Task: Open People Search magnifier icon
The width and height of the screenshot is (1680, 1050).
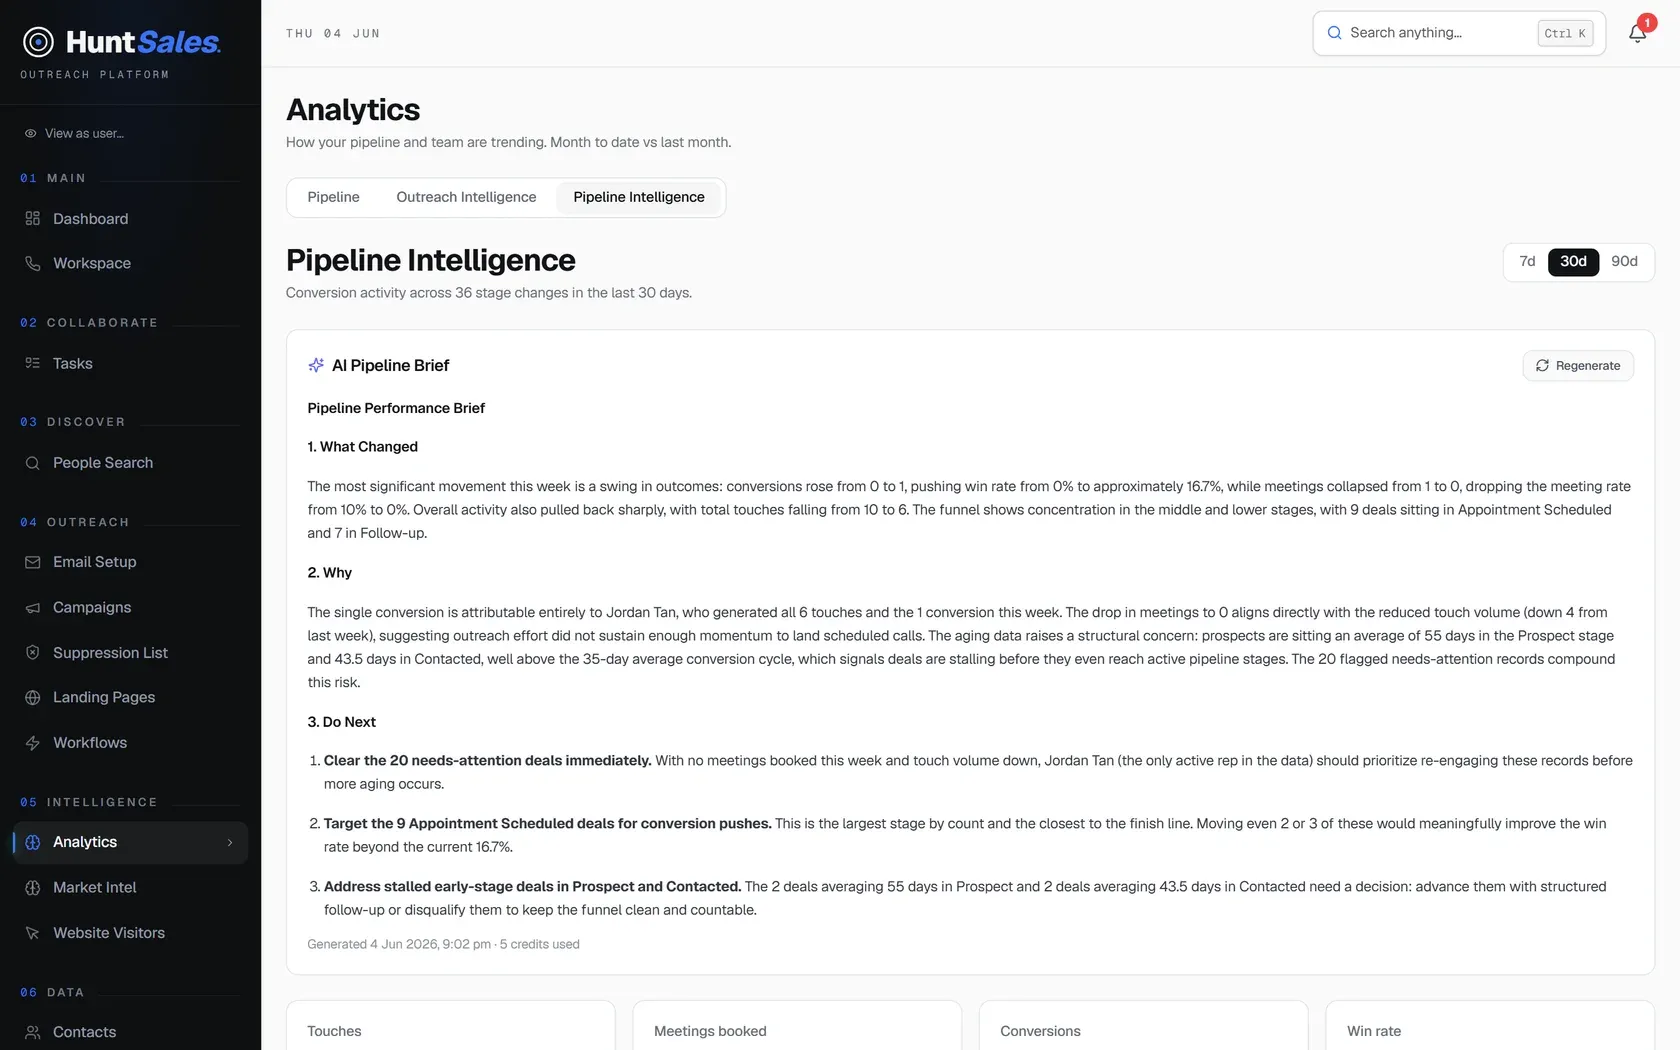Action: [32, 463]
